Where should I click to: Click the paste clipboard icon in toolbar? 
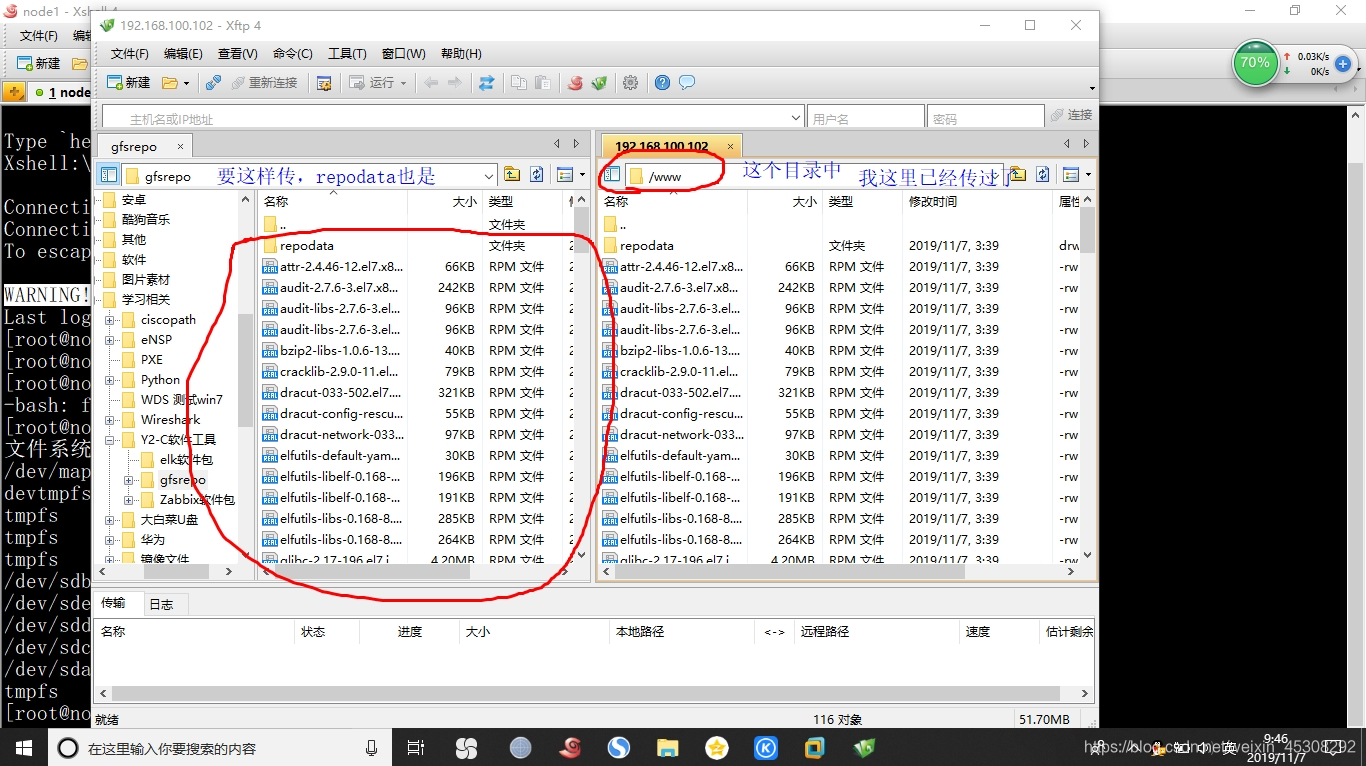tap(542, 83)
